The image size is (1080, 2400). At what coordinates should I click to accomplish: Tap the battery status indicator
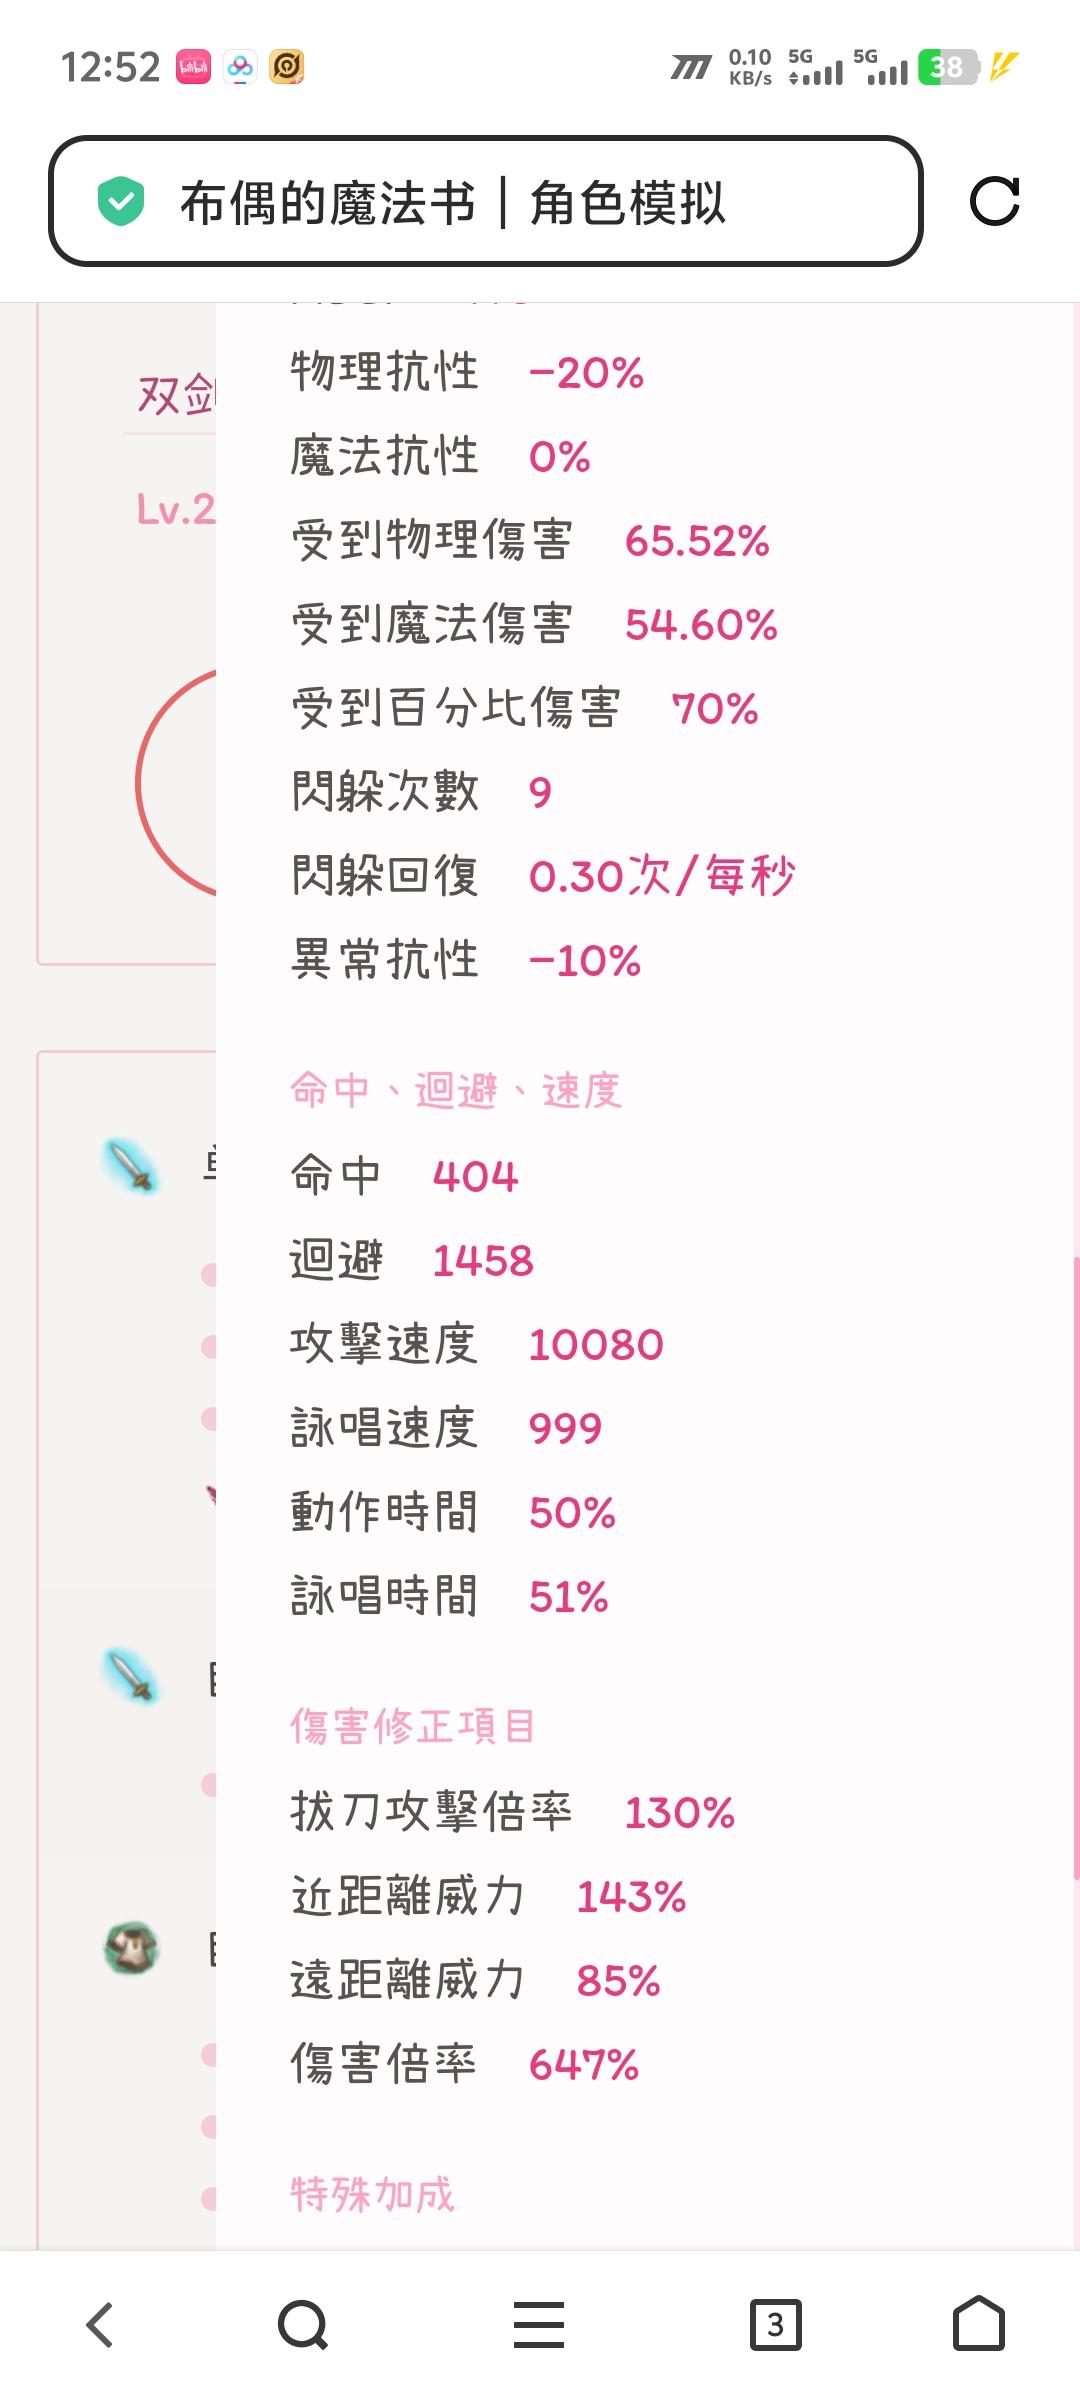948,67
